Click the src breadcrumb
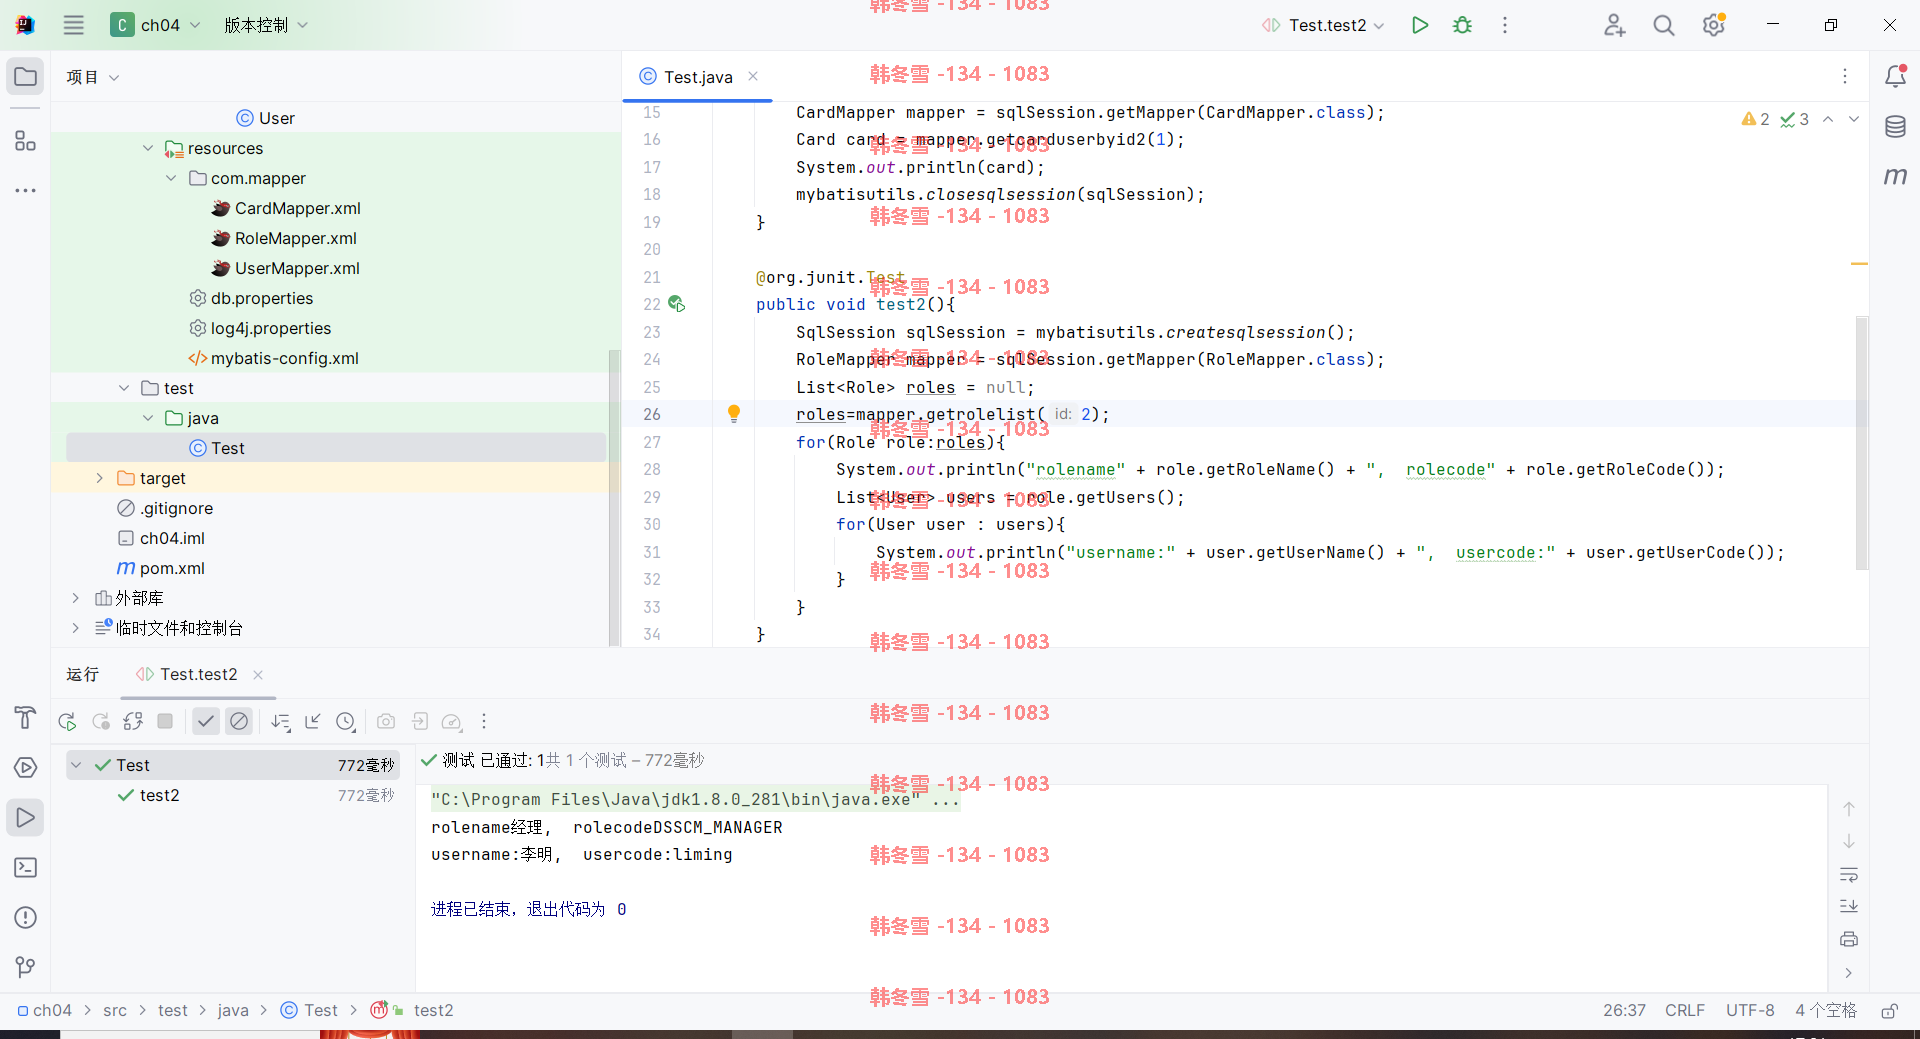 click(x=115, y=1010)
